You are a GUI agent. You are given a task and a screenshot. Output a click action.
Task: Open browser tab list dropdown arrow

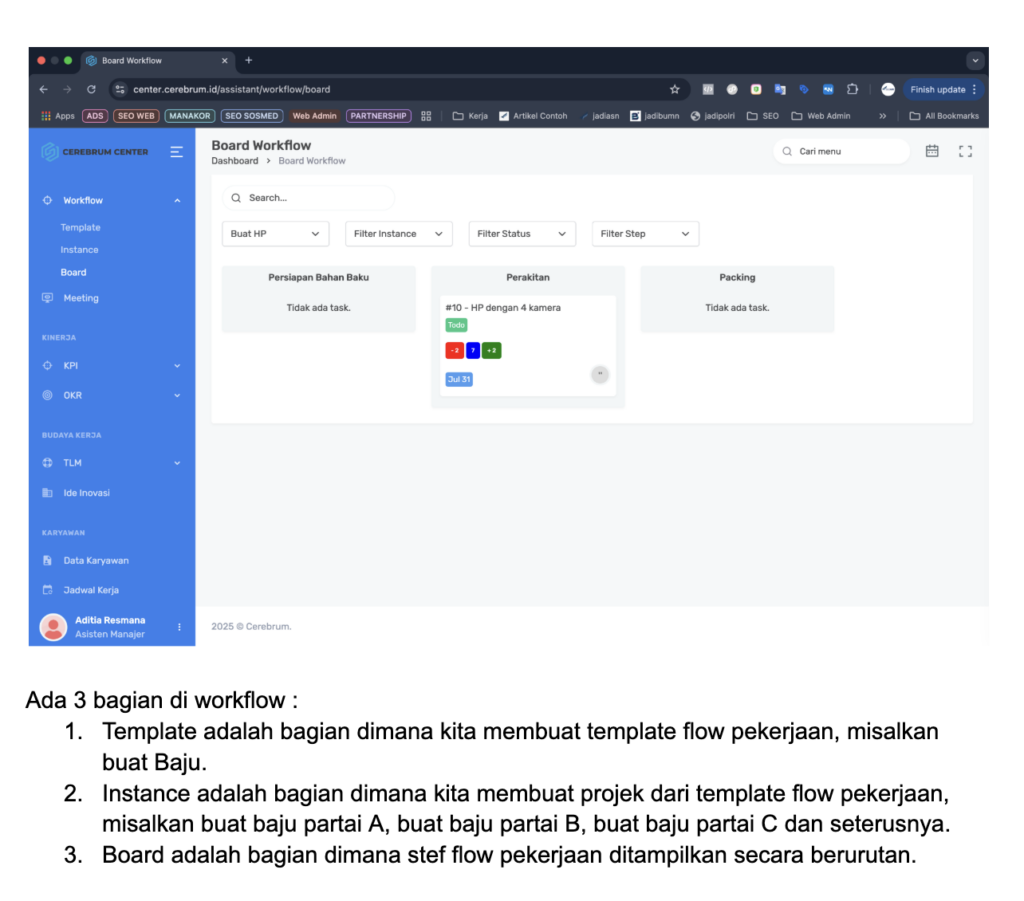pos(975,61)
